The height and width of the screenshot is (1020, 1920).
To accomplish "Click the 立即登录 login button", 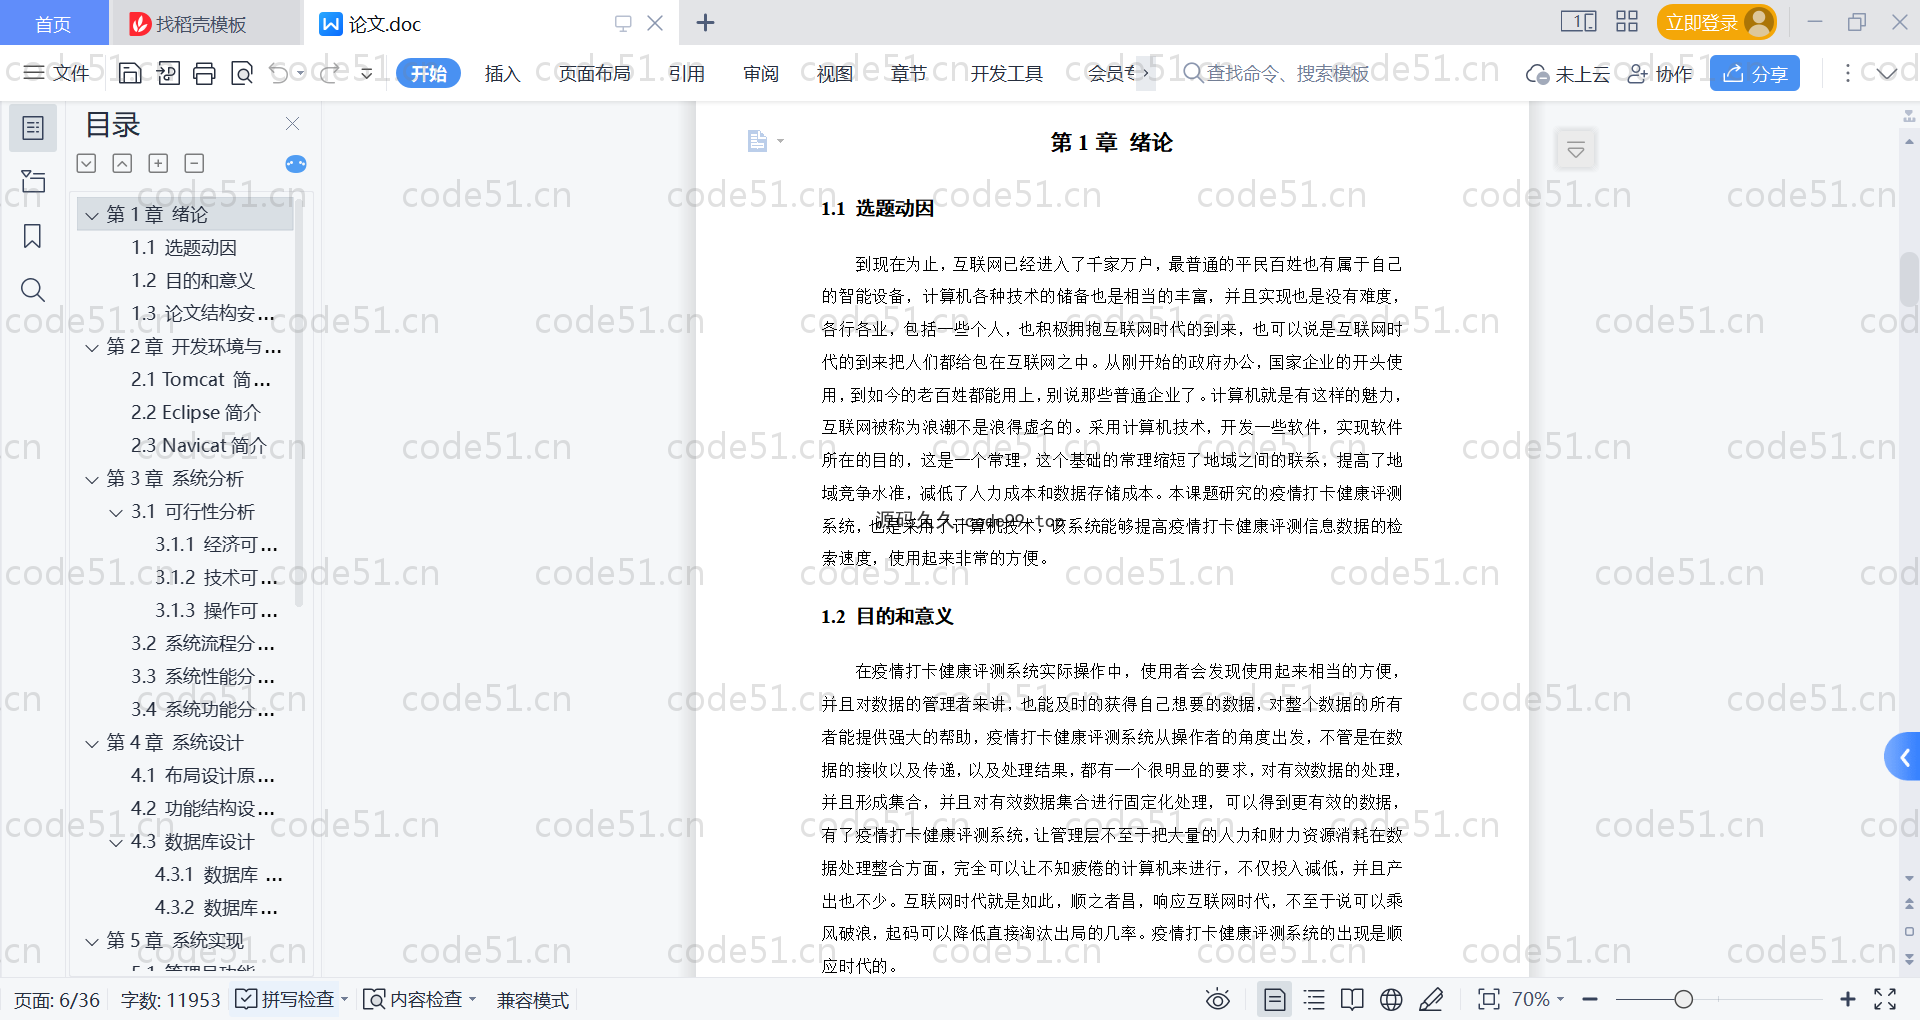I will pyautogui.click(x=1716, y=22).
